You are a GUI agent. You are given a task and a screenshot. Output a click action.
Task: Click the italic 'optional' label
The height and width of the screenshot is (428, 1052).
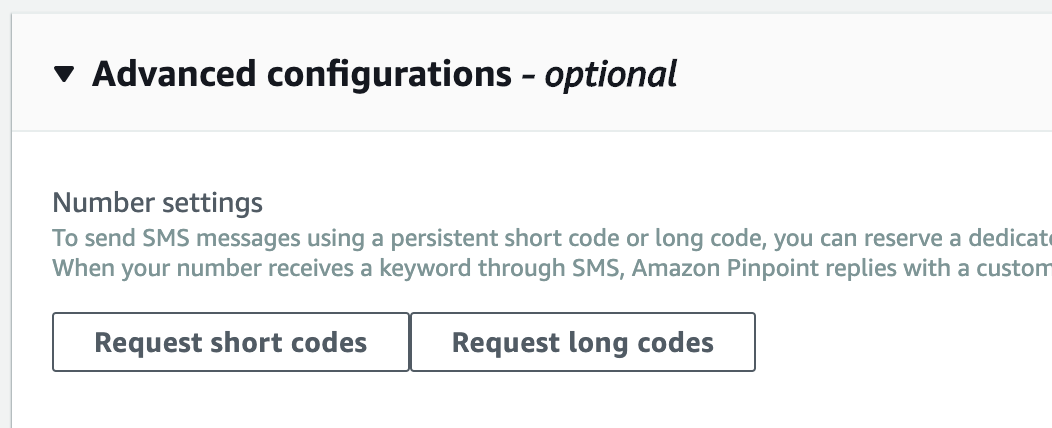click(610, 74)
